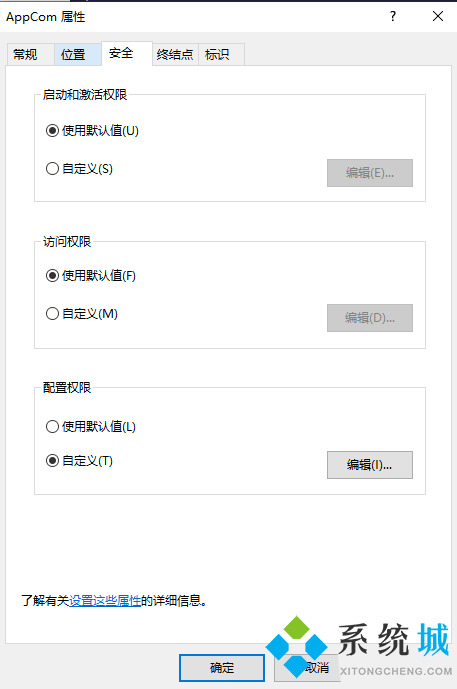Screen dimensions: 457x689
Task: Click the 编辑(E)... button
Action: 370,173
